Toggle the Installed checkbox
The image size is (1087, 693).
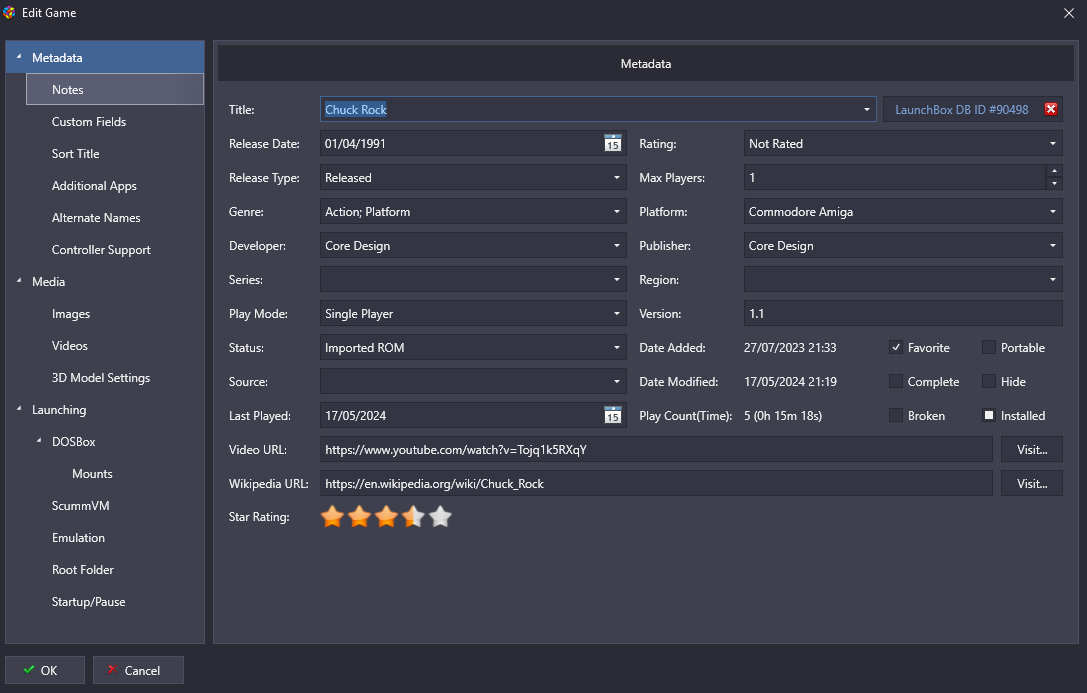click(x=989, y=415)
